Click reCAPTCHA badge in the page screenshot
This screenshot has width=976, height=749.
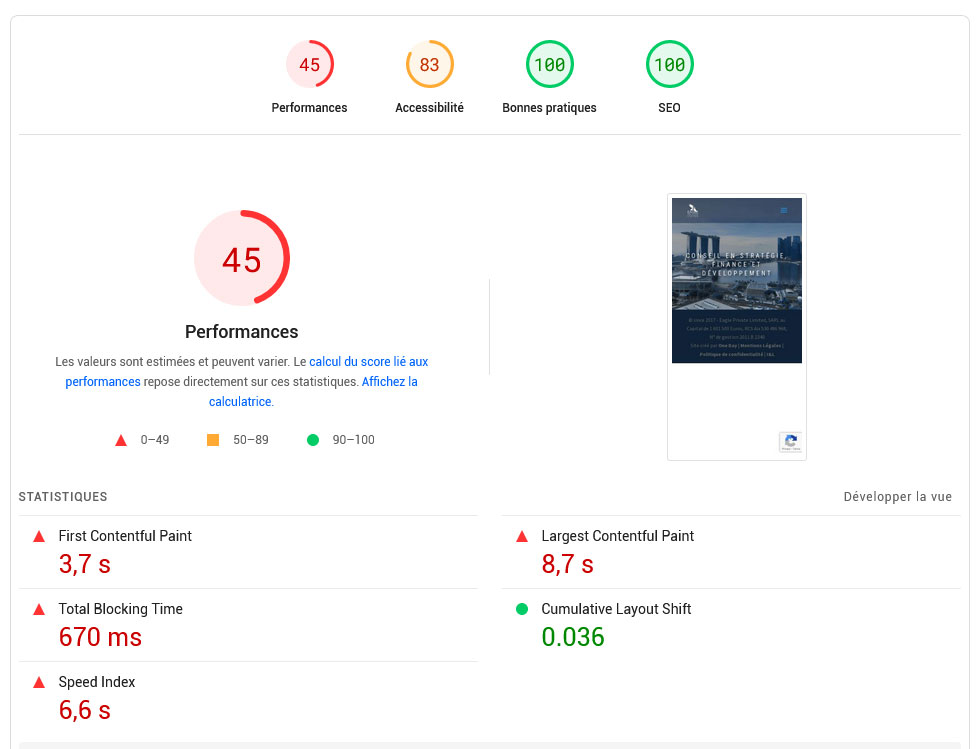click(x=791, y=441)
